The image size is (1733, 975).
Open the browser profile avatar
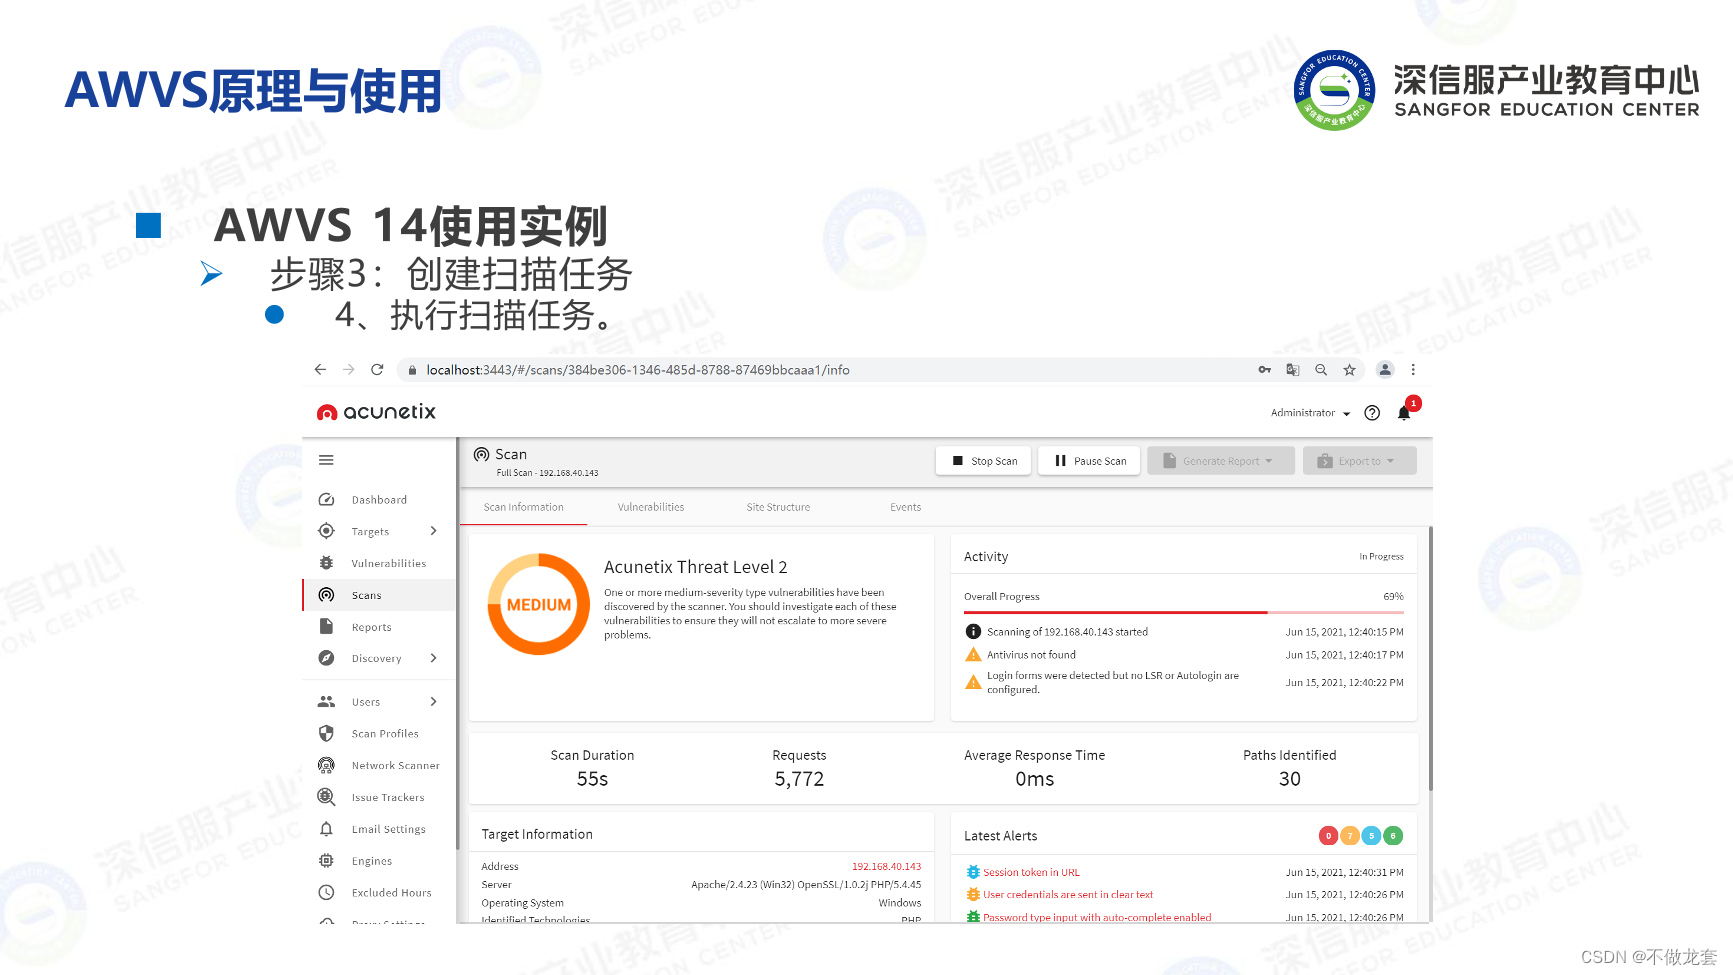(x=1385, y=370)
